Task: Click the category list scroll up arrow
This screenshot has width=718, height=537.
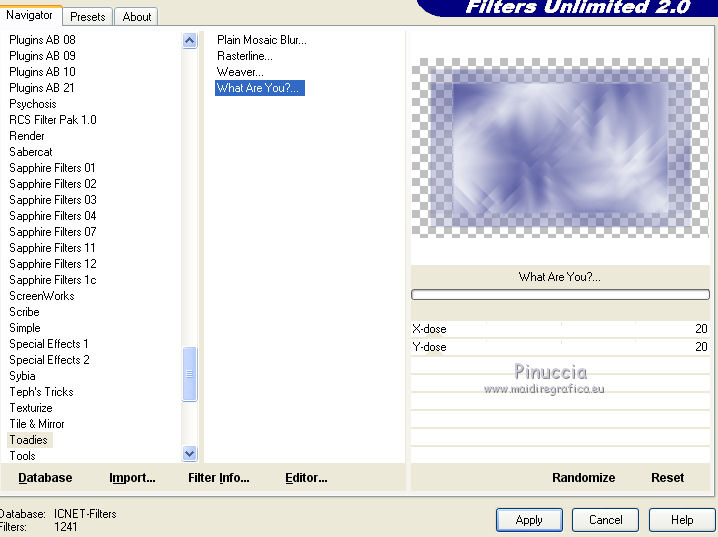Action: point(190,41)
